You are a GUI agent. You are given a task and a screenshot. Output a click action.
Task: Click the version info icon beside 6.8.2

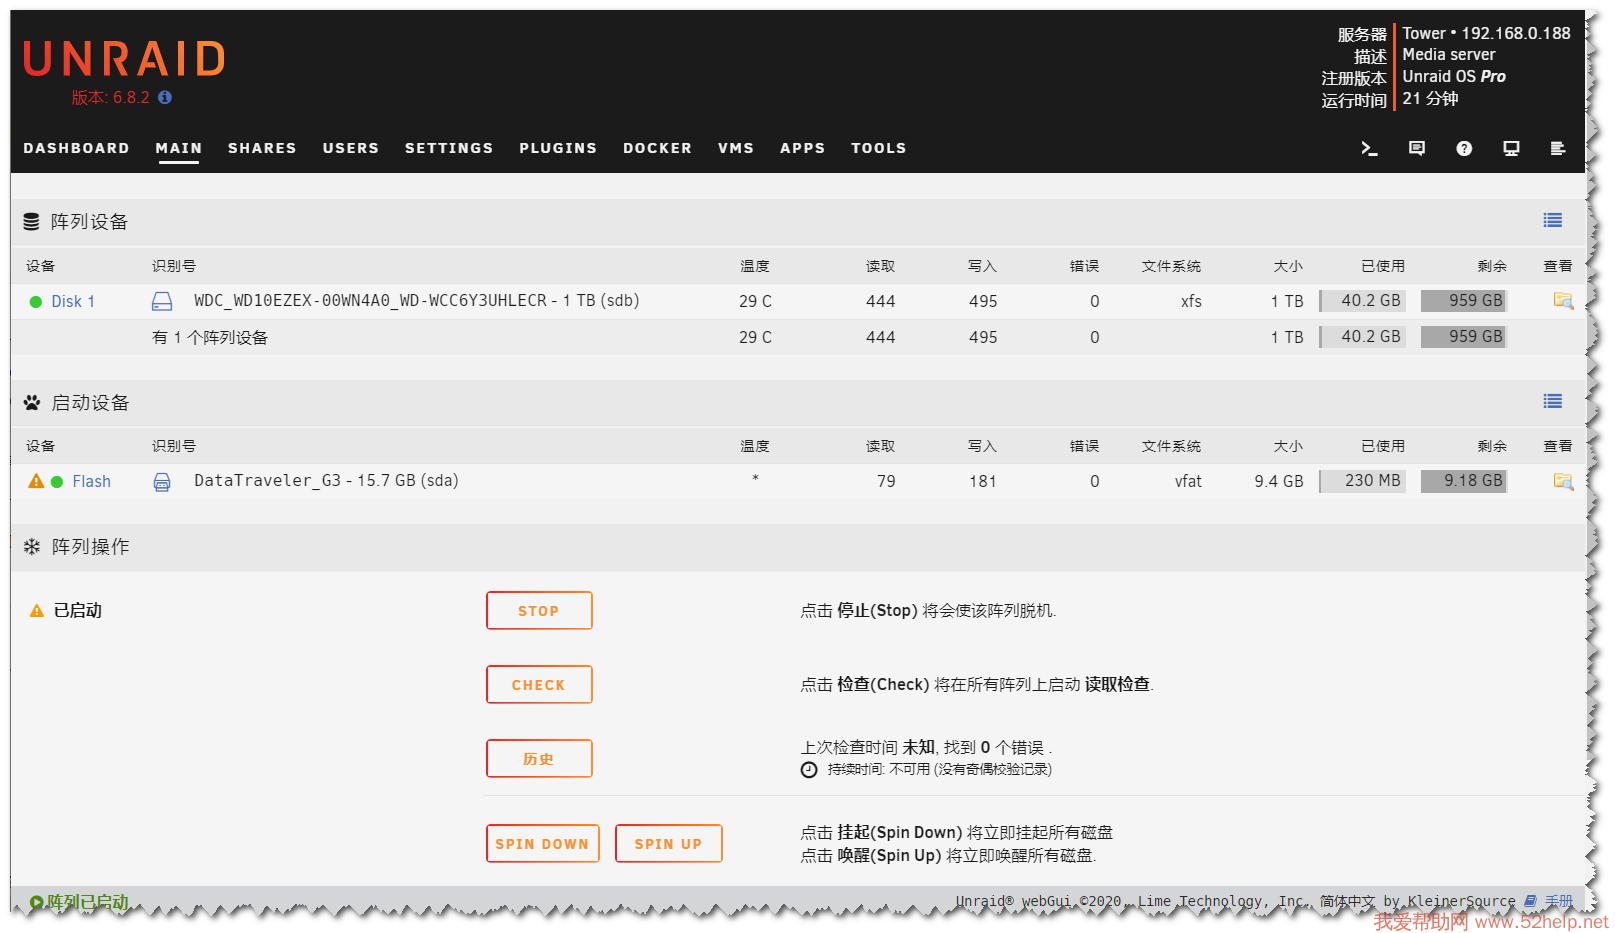[165, 97]
